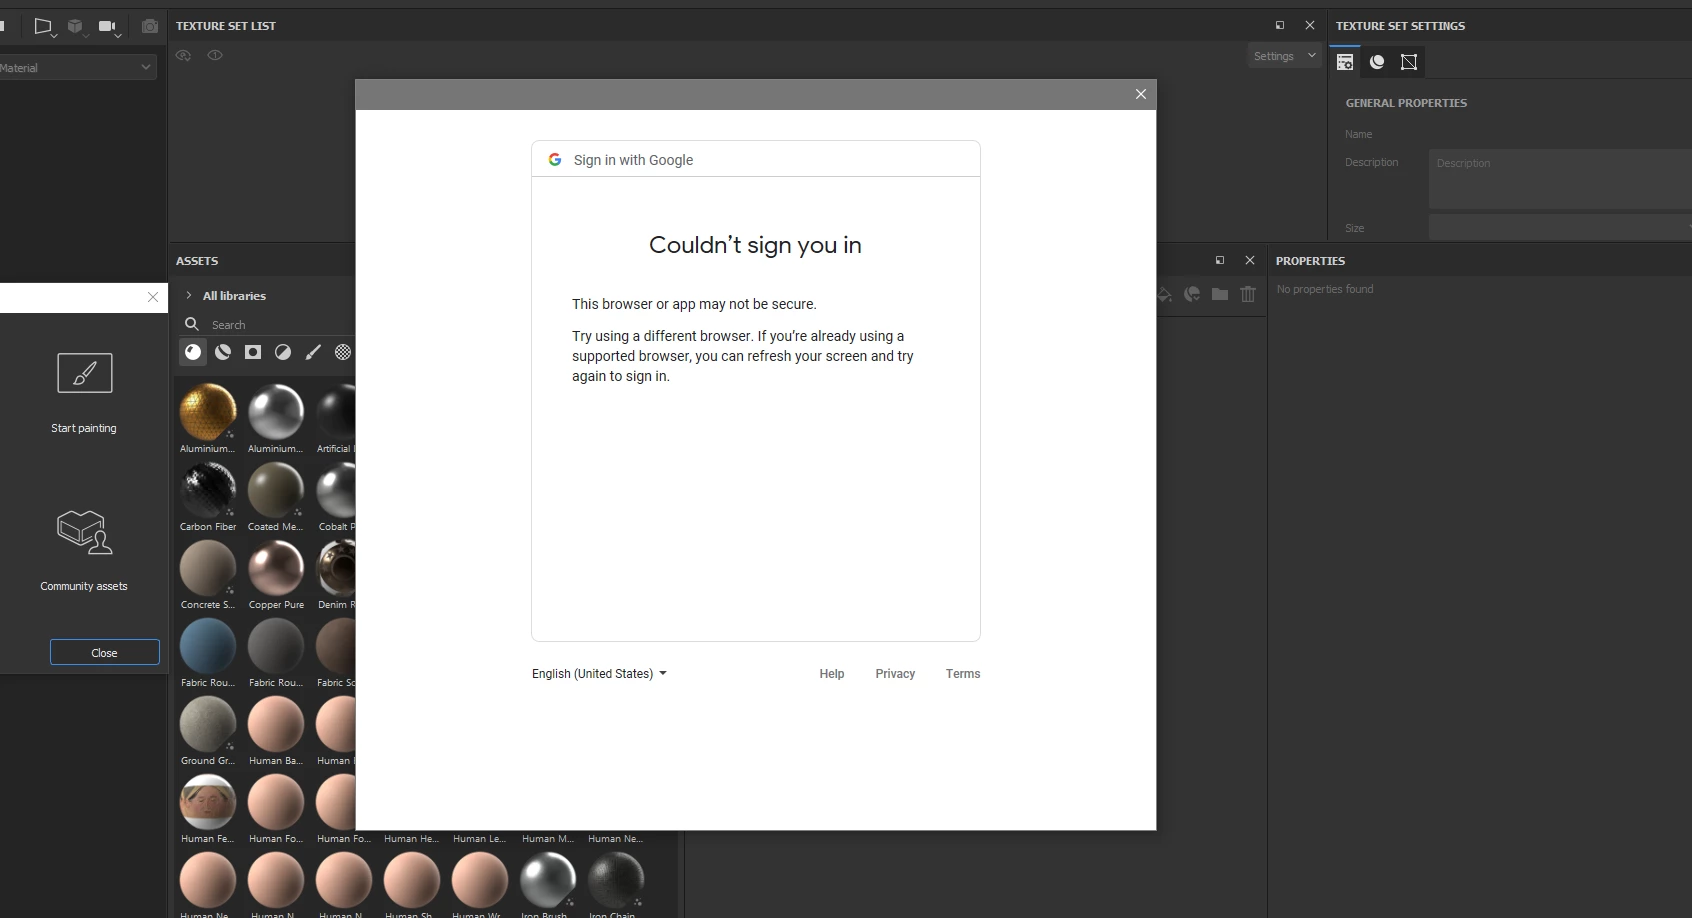Open the English (United States) language dropdown
Viewport: 1692px width, 918px height.
coord(599,674)
